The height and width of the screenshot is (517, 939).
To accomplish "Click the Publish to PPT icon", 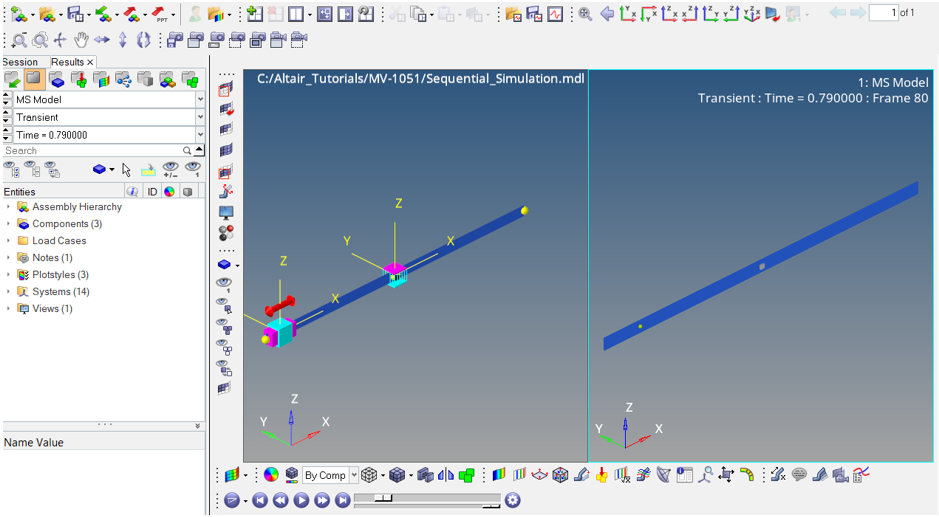I will click(160, 14).
